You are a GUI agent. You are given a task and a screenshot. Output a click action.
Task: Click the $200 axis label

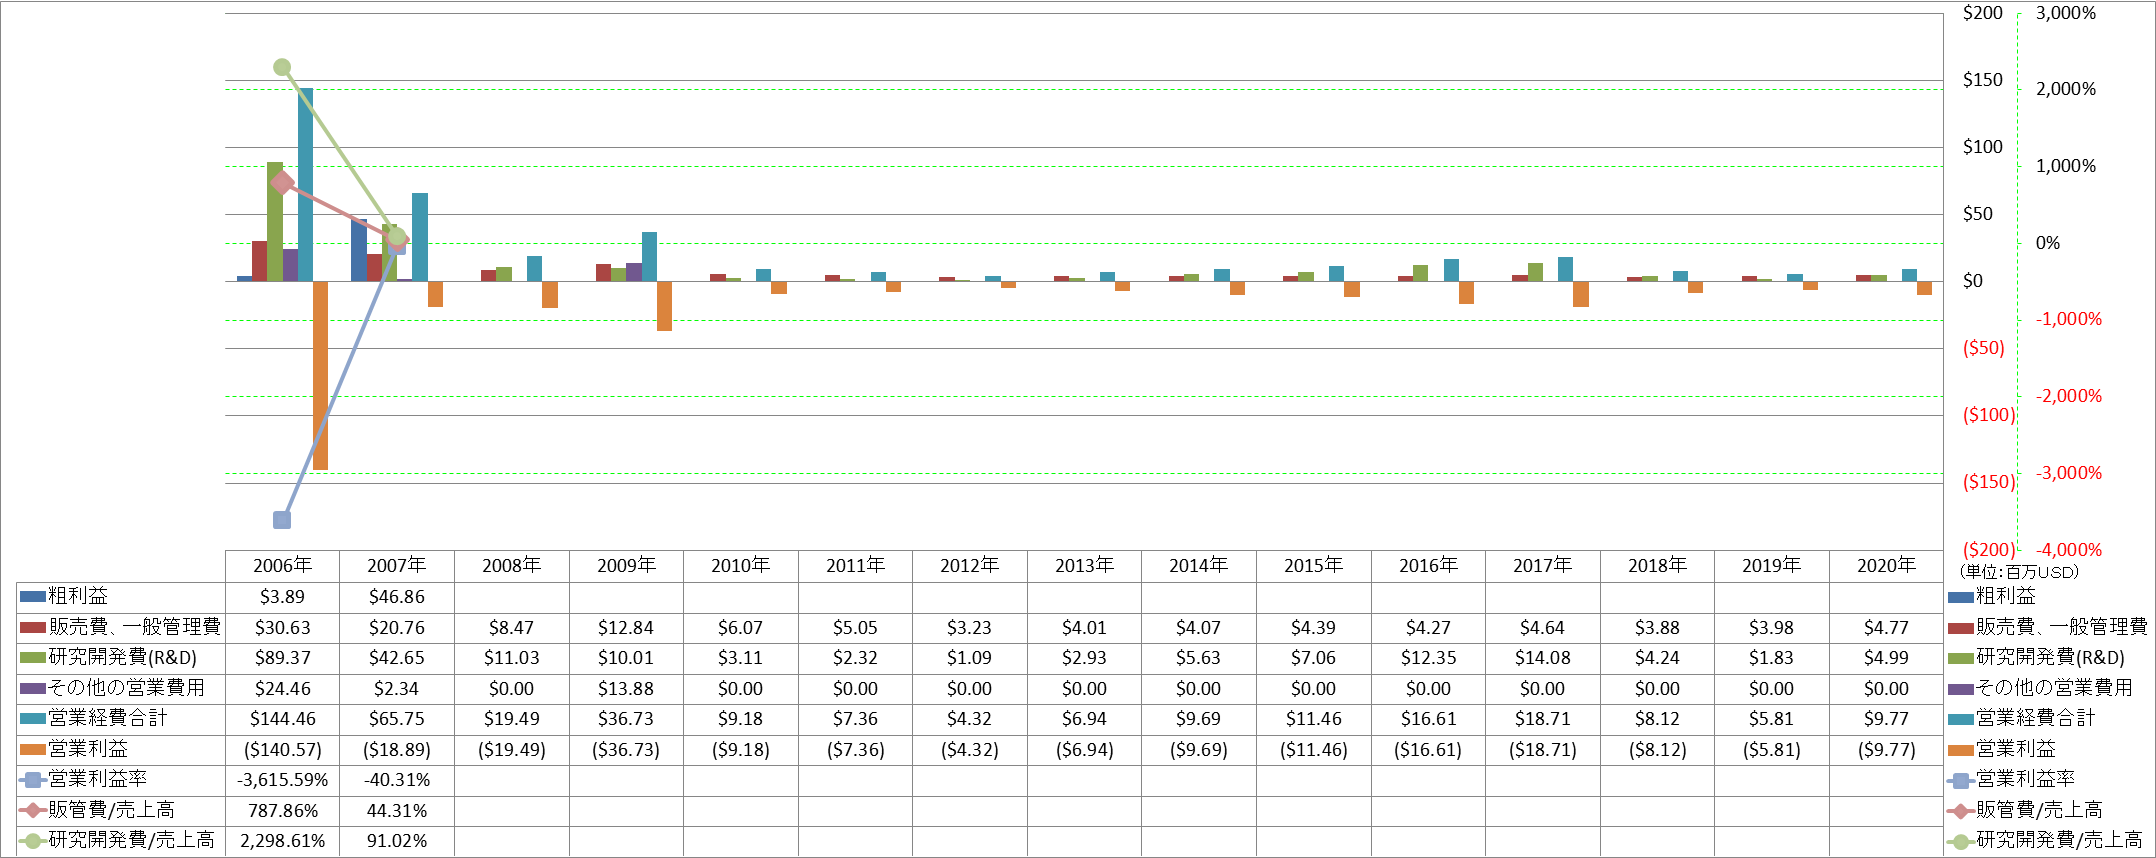(x=1982, y=13)
